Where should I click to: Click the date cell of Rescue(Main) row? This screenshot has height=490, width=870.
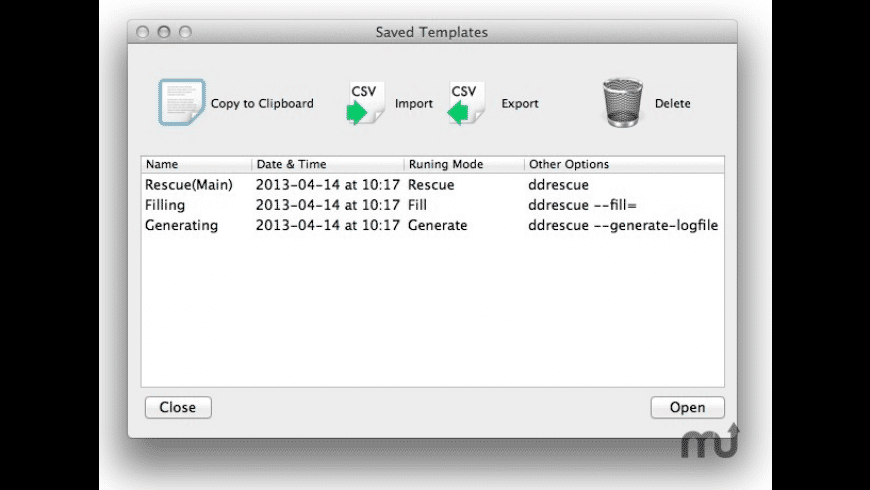point(327,185)
